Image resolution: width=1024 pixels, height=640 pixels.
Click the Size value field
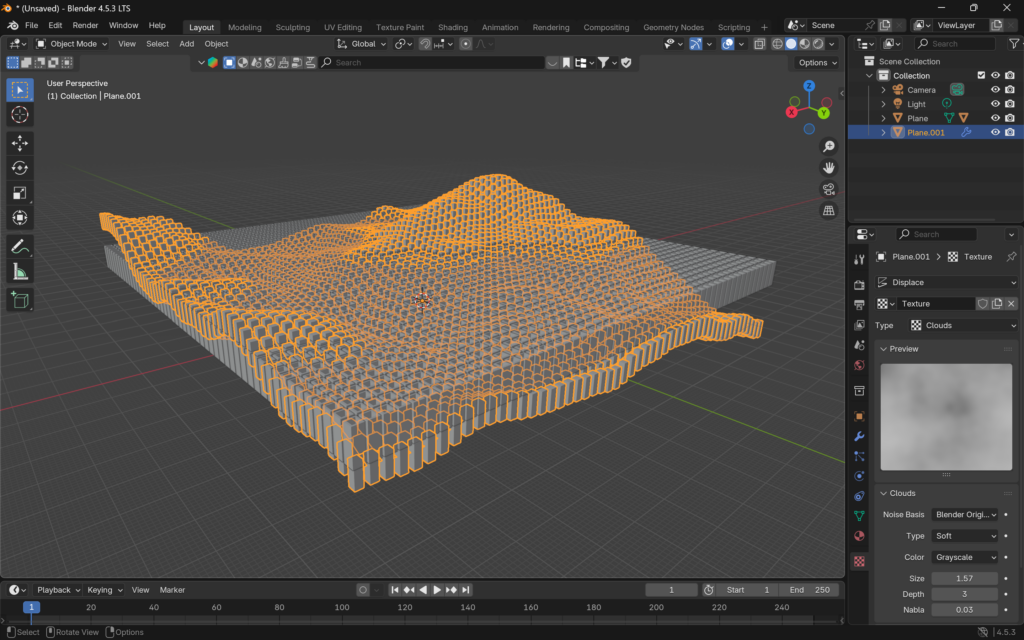pos(964,578)
